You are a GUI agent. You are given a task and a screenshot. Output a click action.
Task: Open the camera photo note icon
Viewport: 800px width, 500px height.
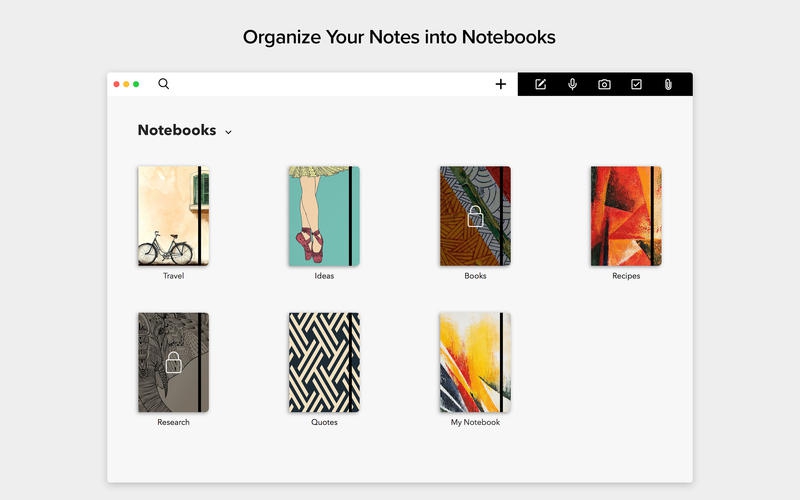(604, 84)
